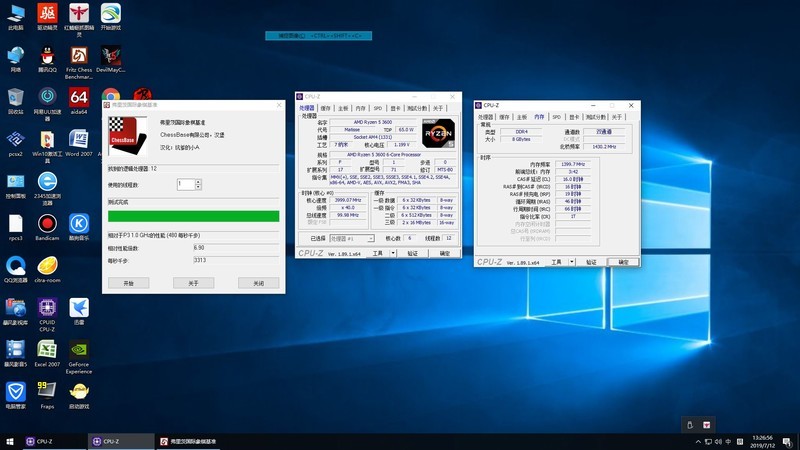Click thread count field in Fritz benchmark
The image size is (800, 450).
(186, 184)
